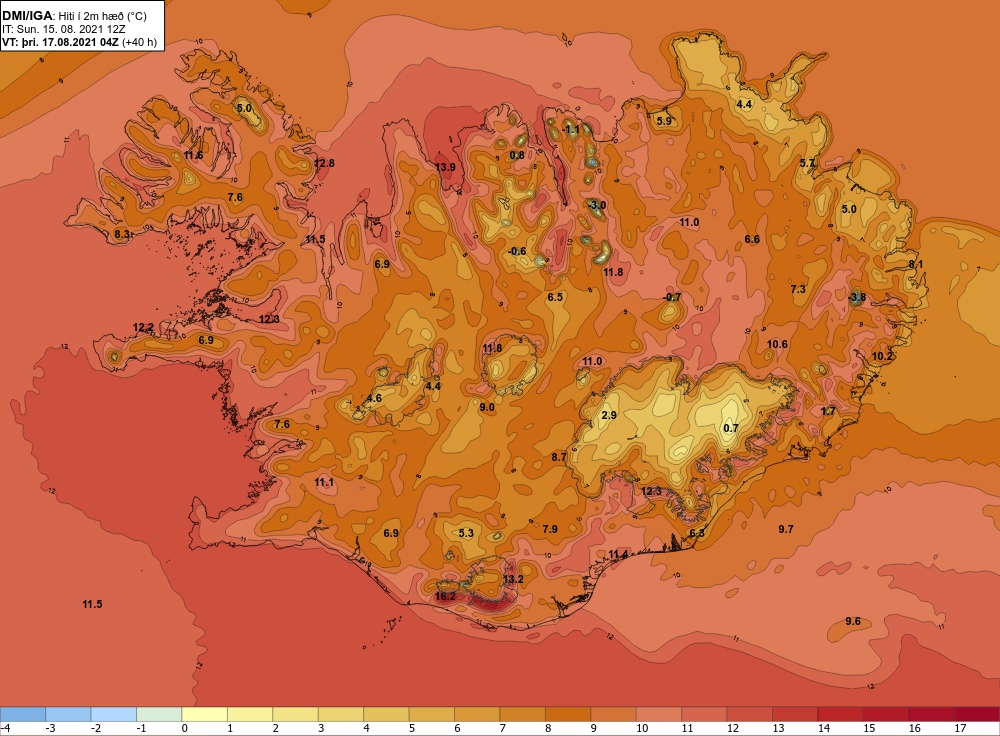
Task: Click the -0.7 temperature value
Action: (672, 297)
